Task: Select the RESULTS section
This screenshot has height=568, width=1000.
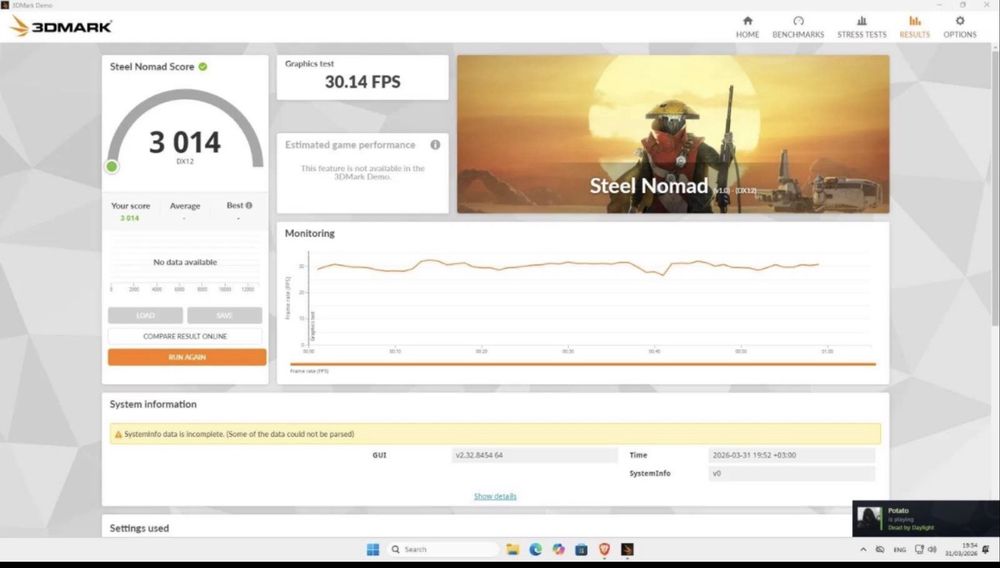Action: click(x=915, y=27)
